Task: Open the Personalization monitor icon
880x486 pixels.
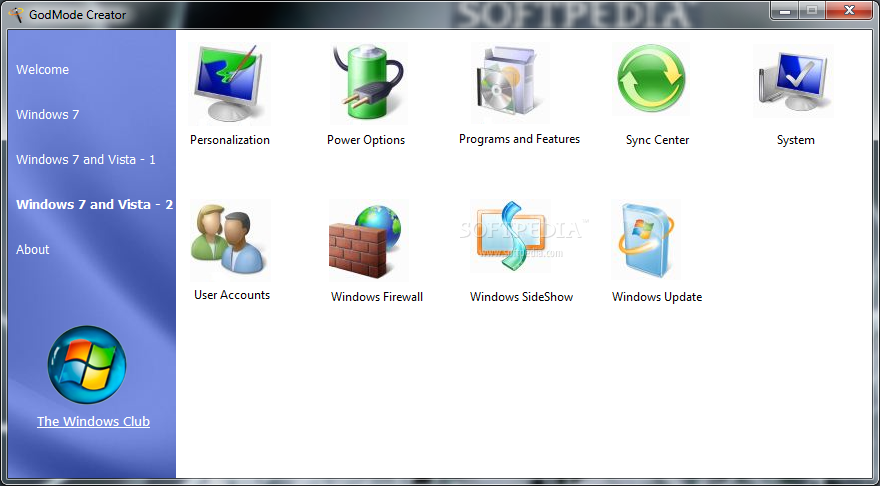Action: [230, 83]
